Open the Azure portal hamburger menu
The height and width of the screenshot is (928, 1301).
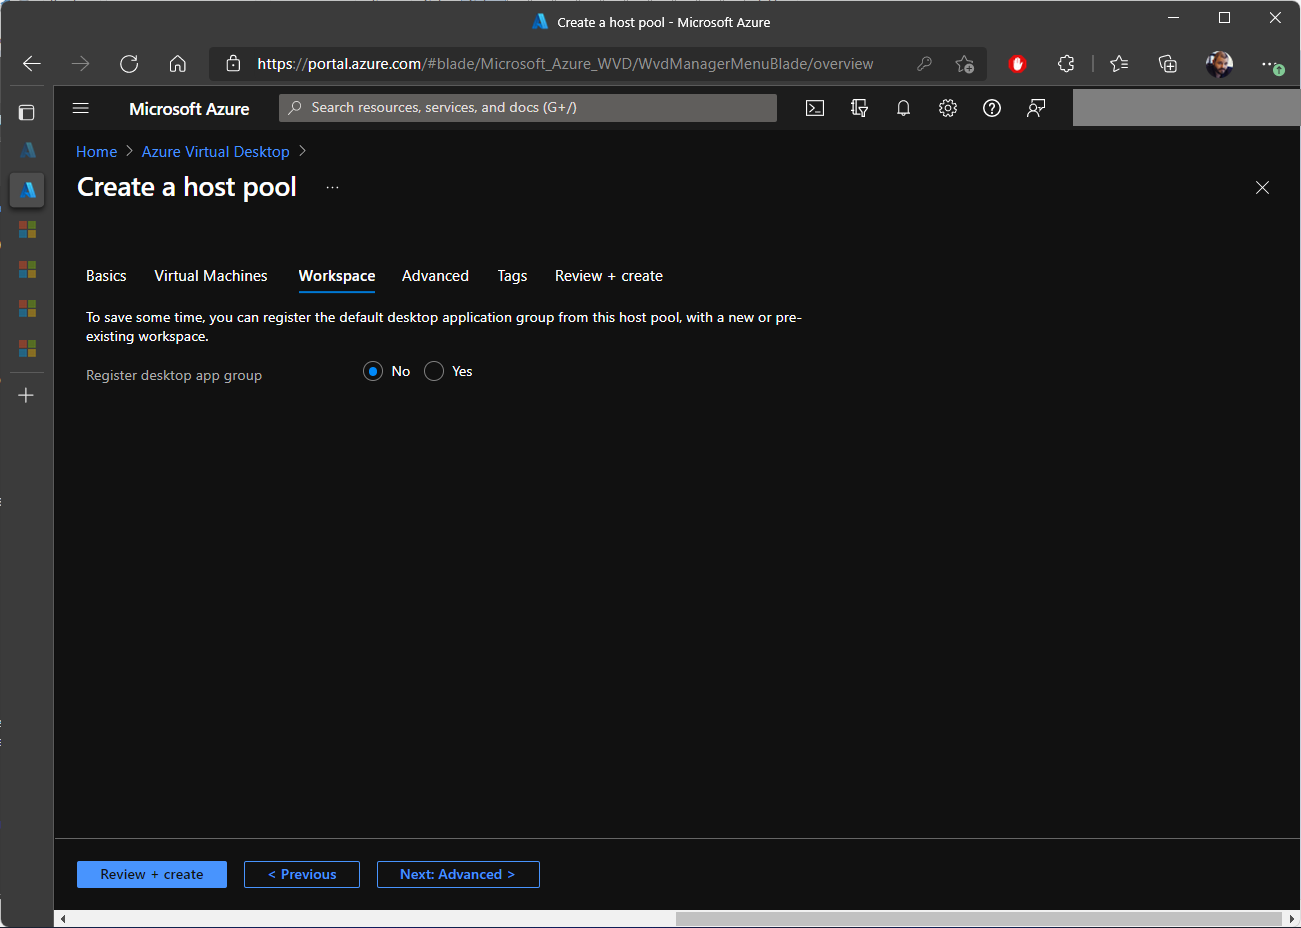(81, 108)
